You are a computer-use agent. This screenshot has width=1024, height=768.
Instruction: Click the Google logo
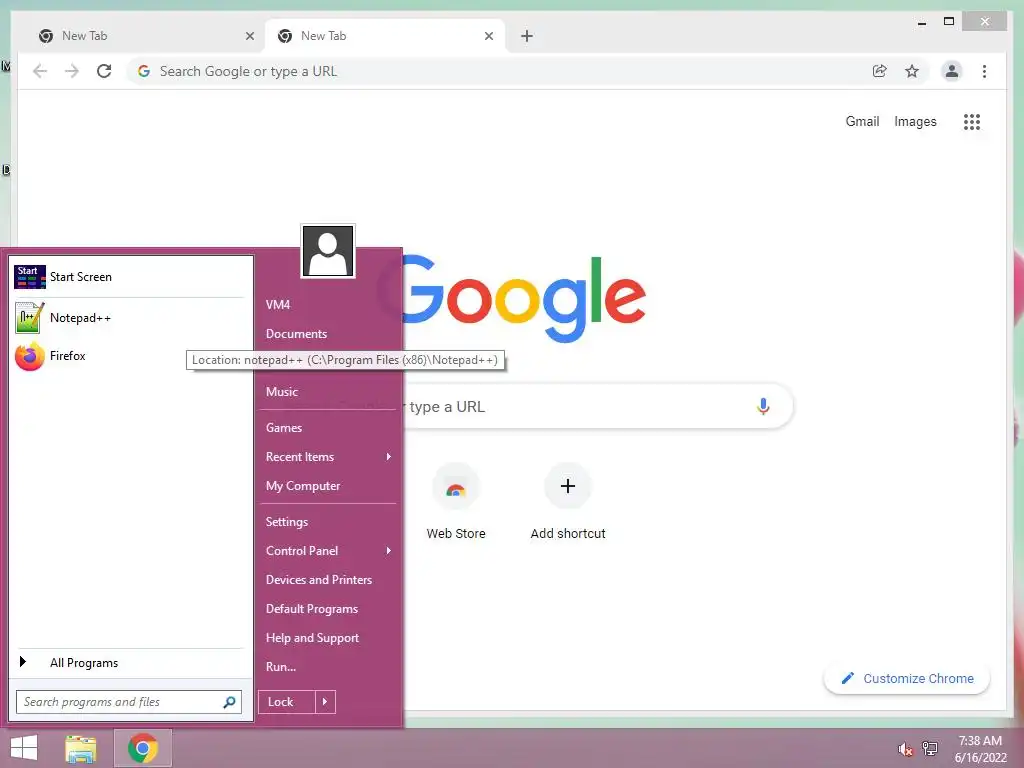pyautogui.click(x=524, y=300)
